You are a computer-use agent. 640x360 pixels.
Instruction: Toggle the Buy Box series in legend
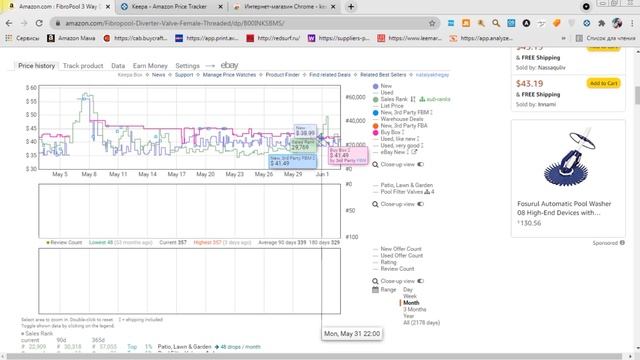[388, 132]
